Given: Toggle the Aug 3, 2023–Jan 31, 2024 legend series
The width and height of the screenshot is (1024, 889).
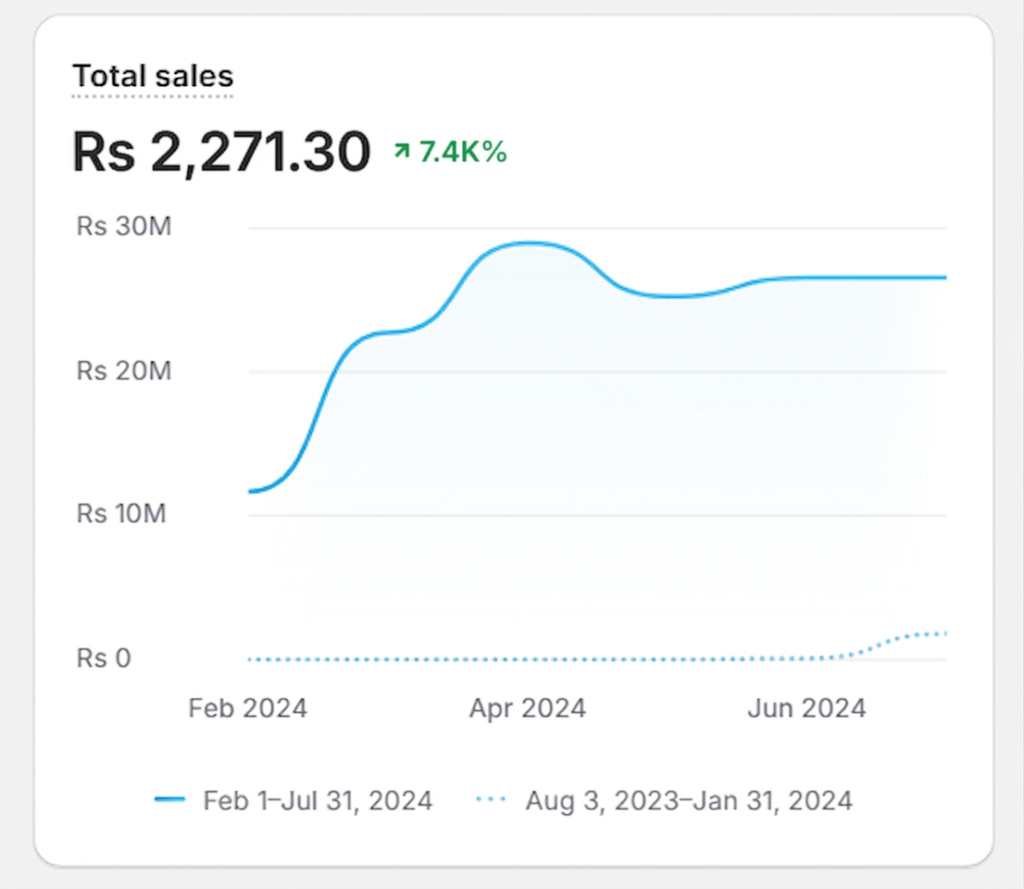Looking at the screenshot, I should click(688, 800).
